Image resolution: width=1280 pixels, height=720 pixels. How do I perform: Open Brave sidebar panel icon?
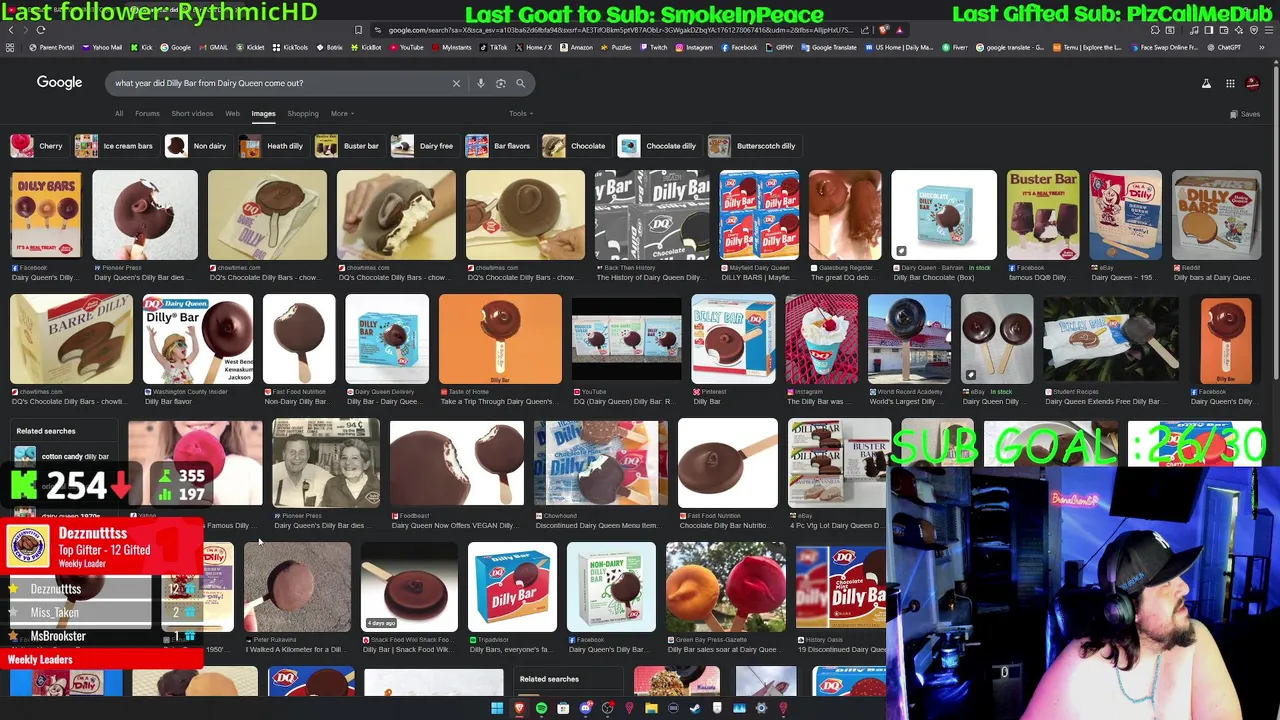pyautogui.click(x=1209, y=30)
